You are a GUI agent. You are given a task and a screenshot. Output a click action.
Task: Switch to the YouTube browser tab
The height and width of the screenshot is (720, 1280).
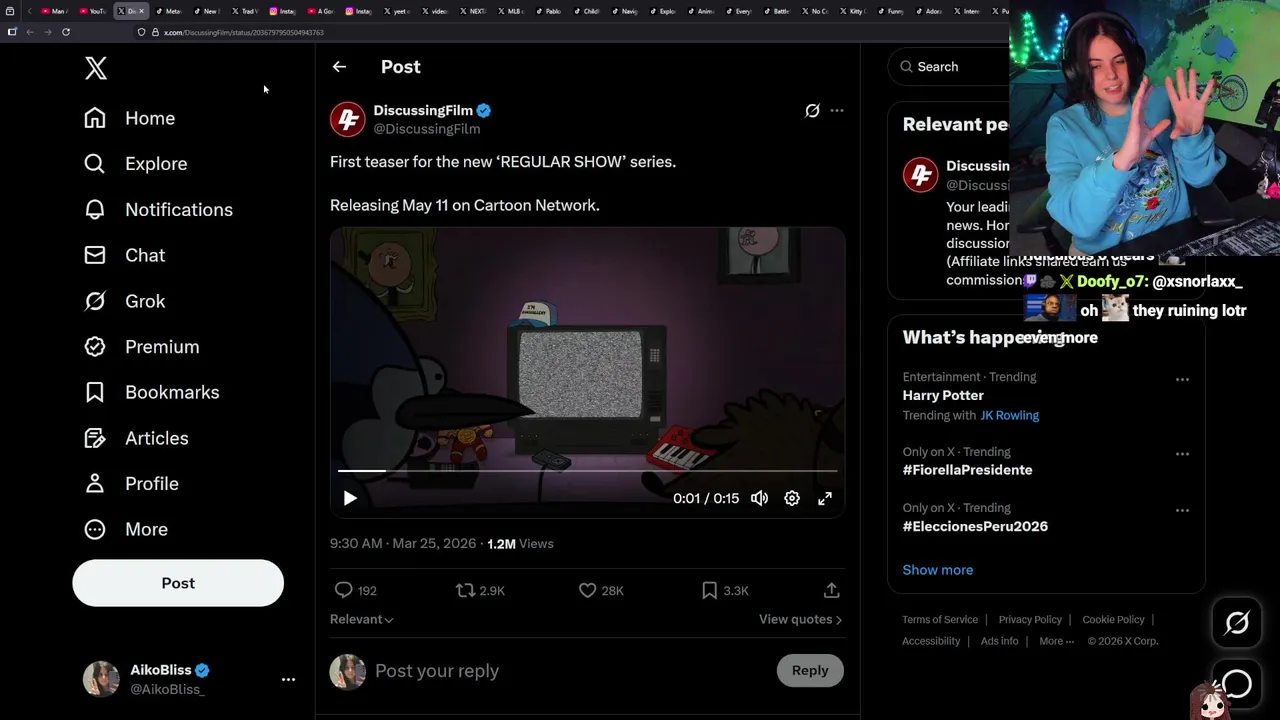click(x=93, y=11)
